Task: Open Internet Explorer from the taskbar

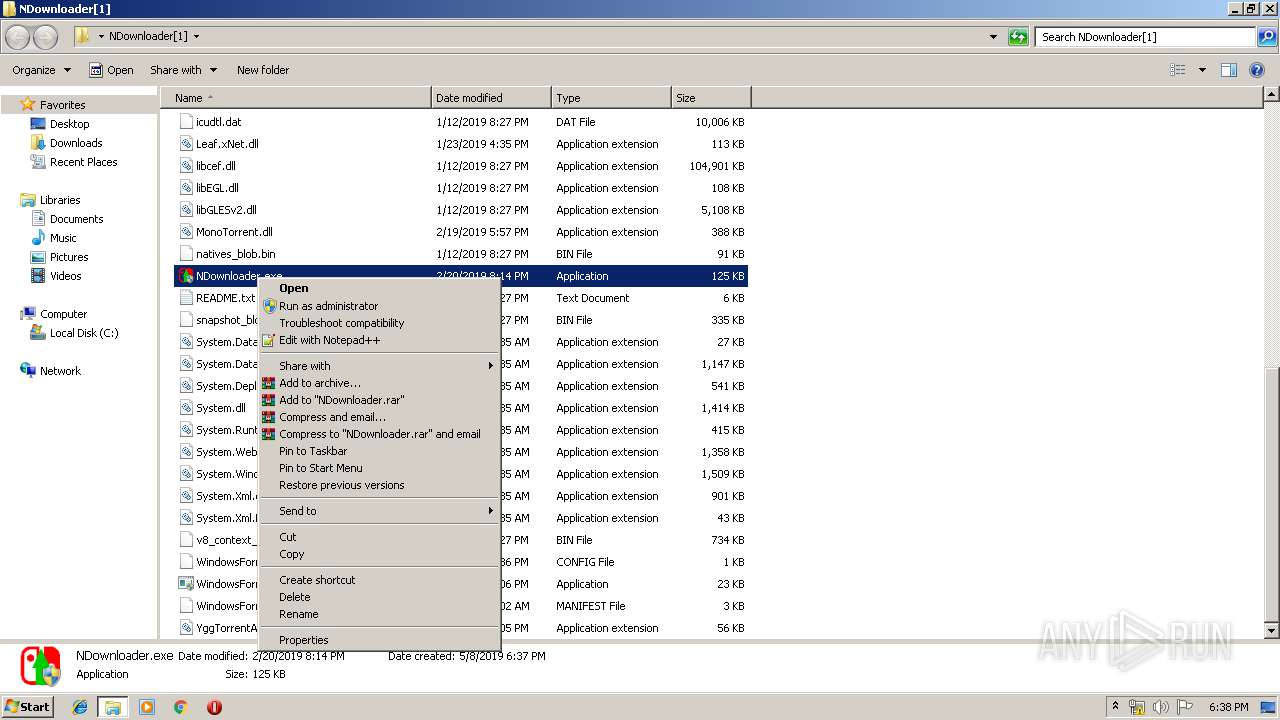Action: (80, 707)
